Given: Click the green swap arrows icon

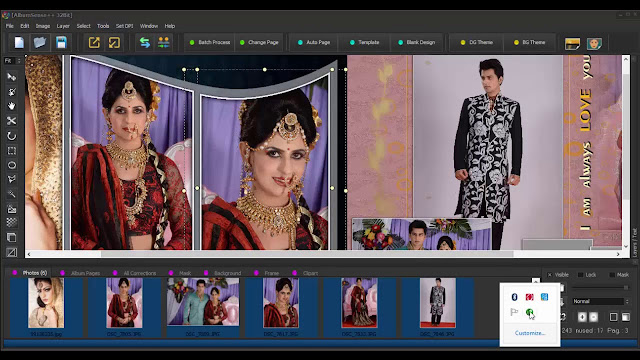Looking at the screenshot, I should click(144, 42).
